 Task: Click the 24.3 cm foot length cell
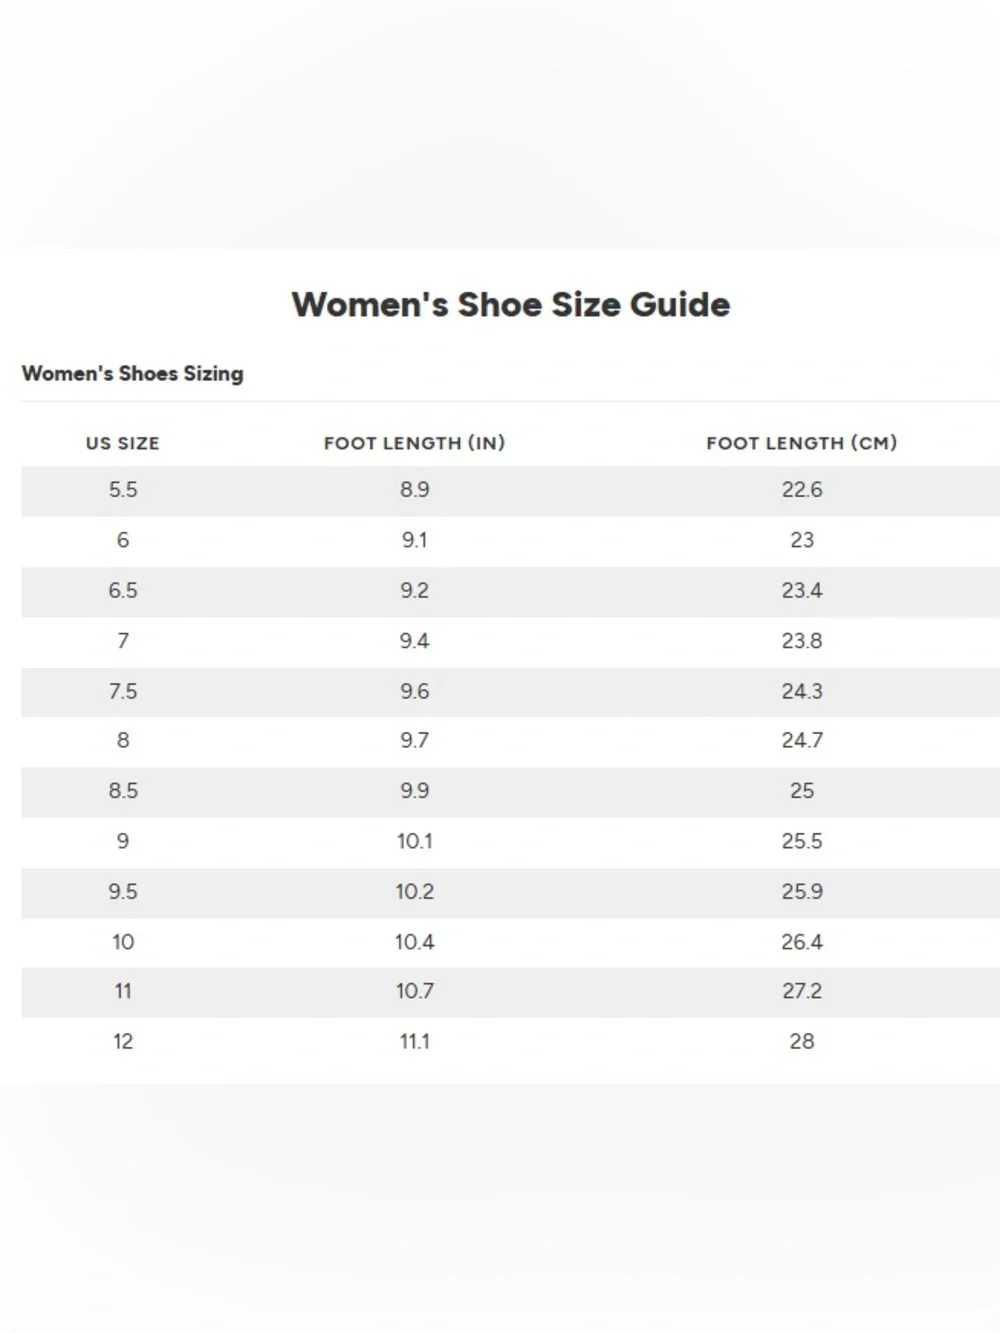click(802, 691)
